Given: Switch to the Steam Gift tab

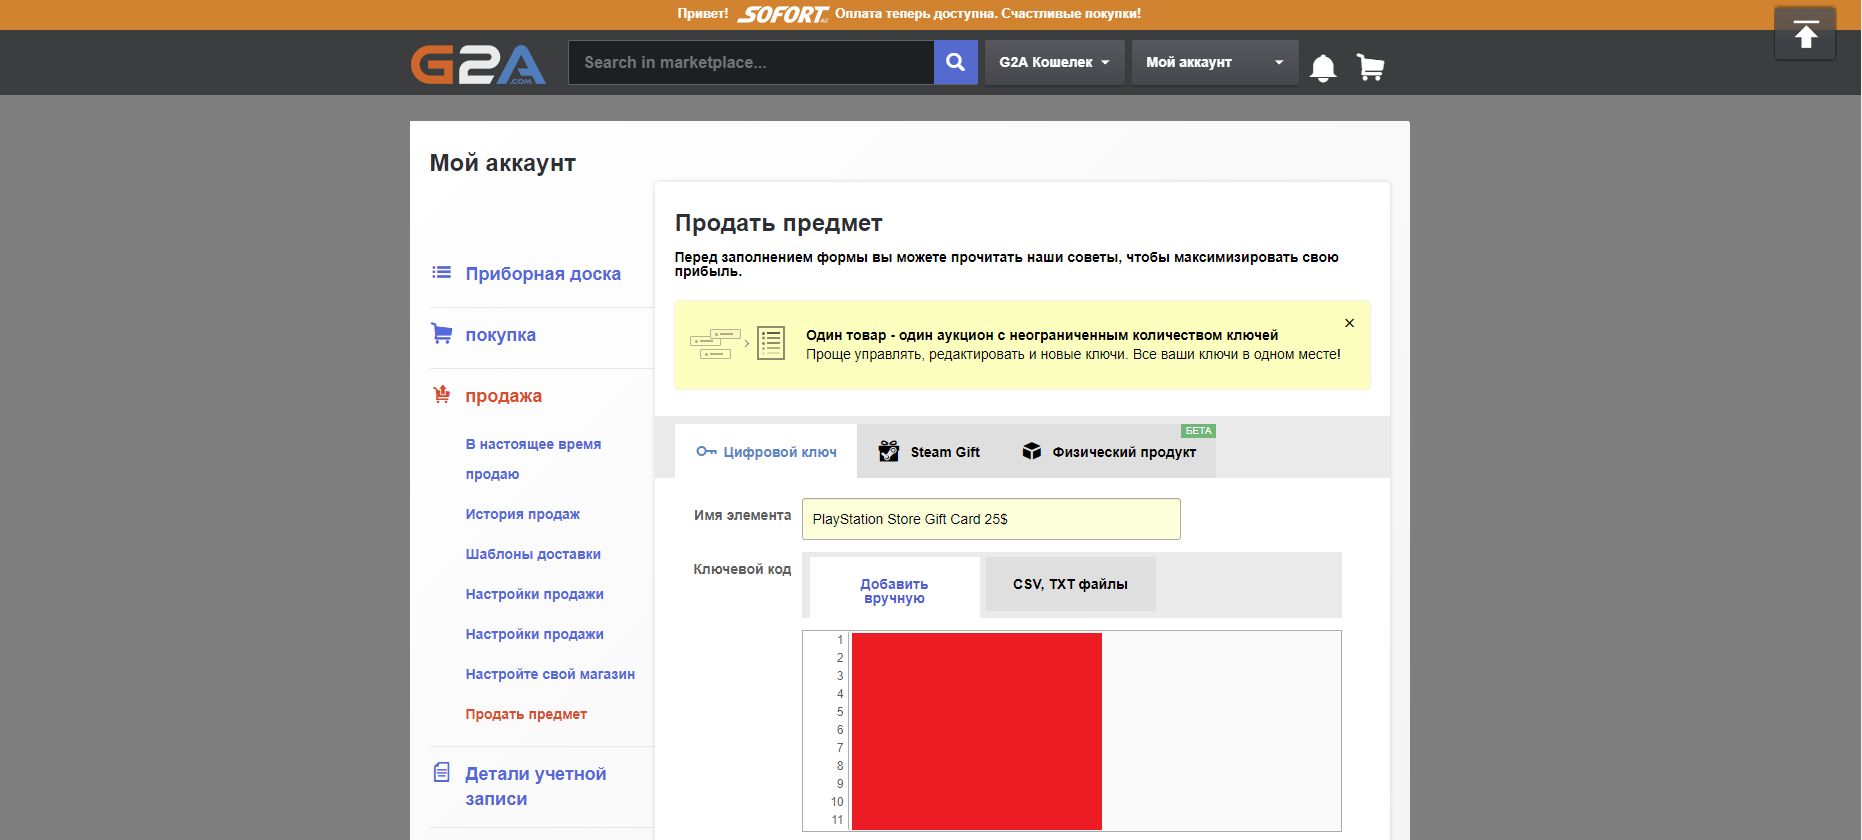Looking at the screenshot, I should (929, 452).
